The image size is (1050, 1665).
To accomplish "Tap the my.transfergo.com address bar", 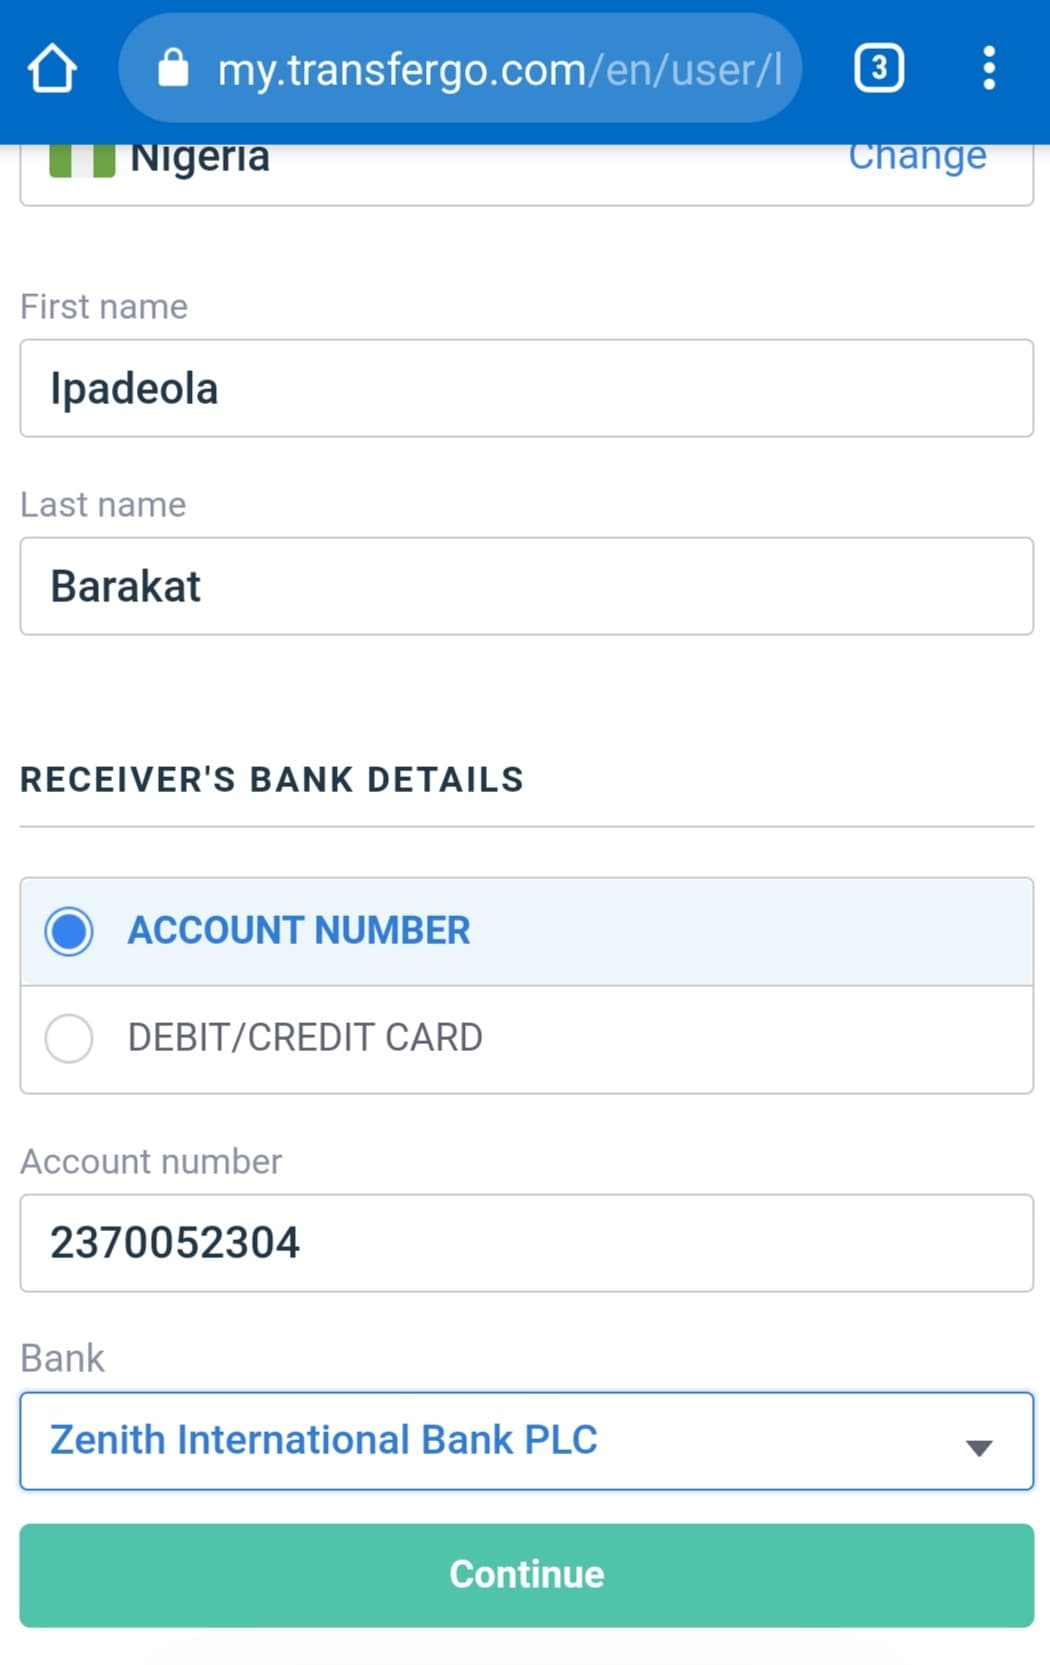I will pyautogui.click(x=460, y=68).
